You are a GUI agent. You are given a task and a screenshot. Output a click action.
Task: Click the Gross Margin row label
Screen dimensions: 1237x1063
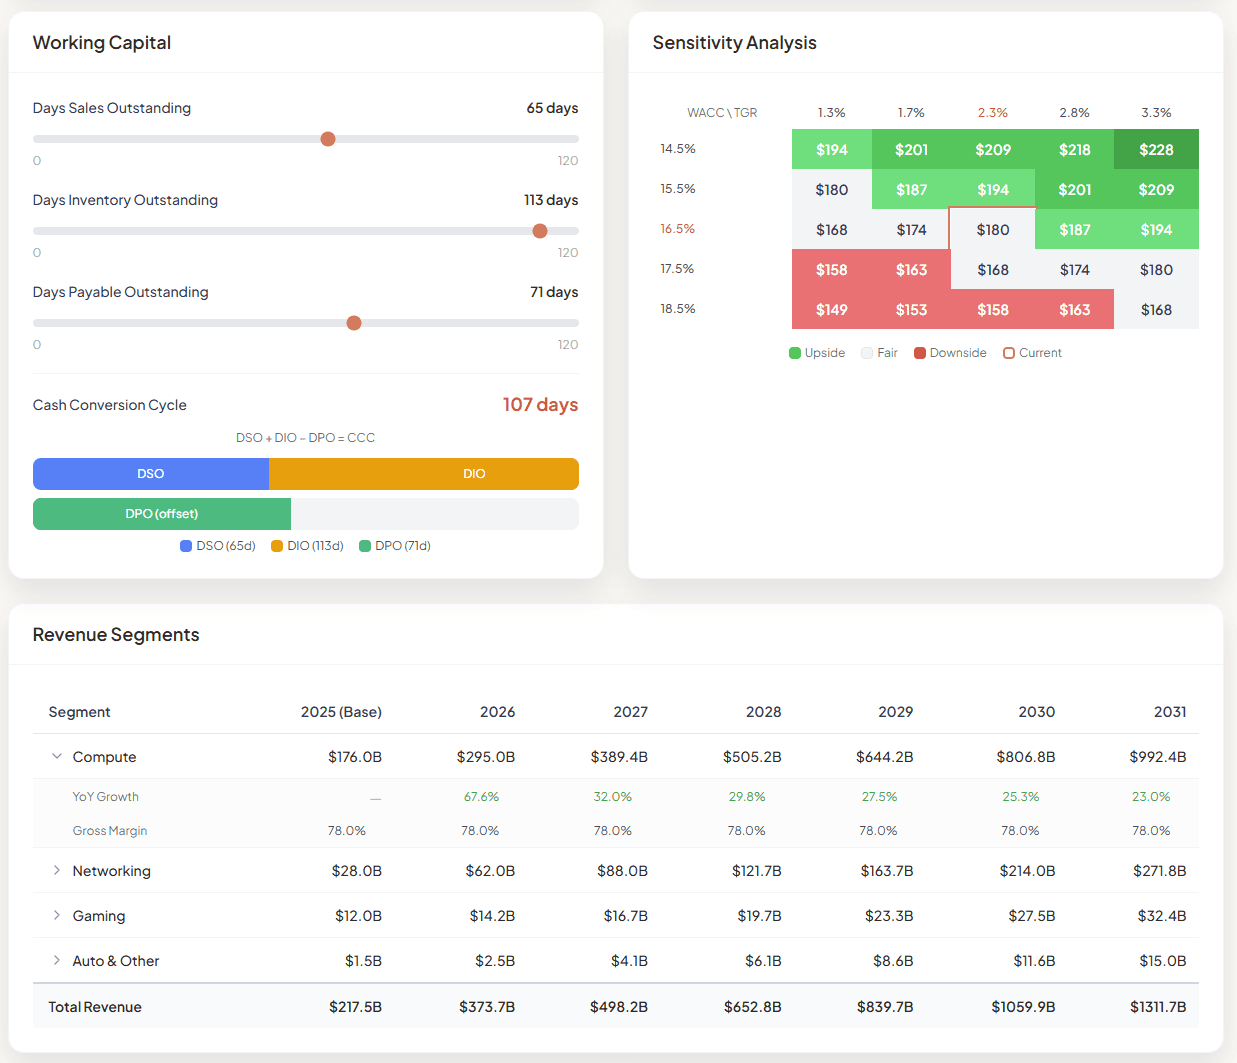(110, 830)
